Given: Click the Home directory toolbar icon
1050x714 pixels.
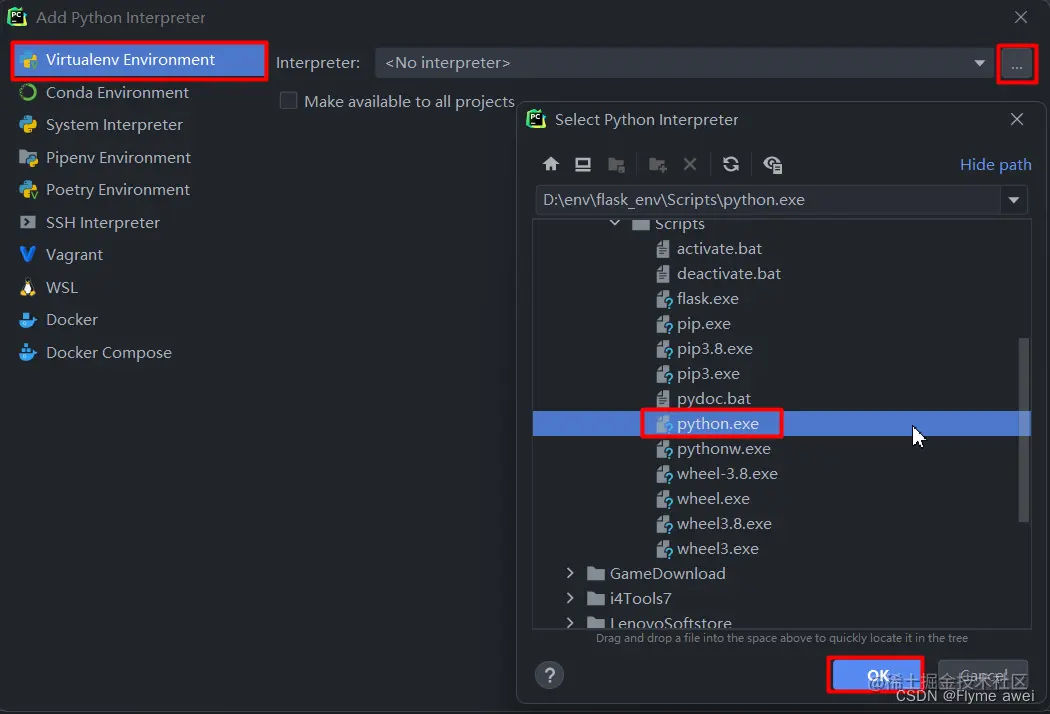Looking at the screenshot, I should pyautogui.click(x=550, y=164).
